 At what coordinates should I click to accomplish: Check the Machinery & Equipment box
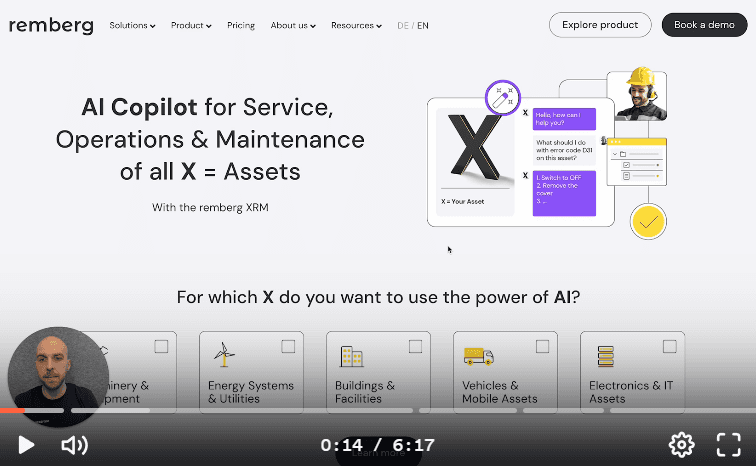tap(161, 346)
